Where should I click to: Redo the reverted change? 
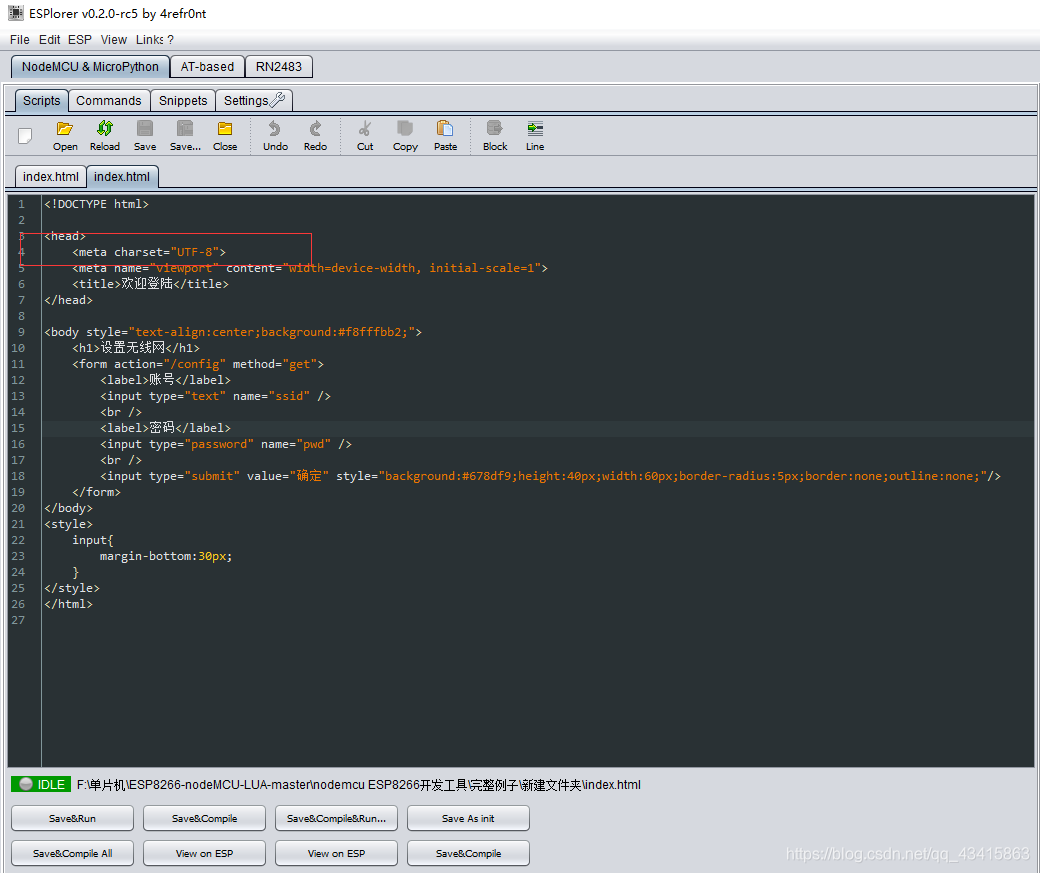[315, 135]
